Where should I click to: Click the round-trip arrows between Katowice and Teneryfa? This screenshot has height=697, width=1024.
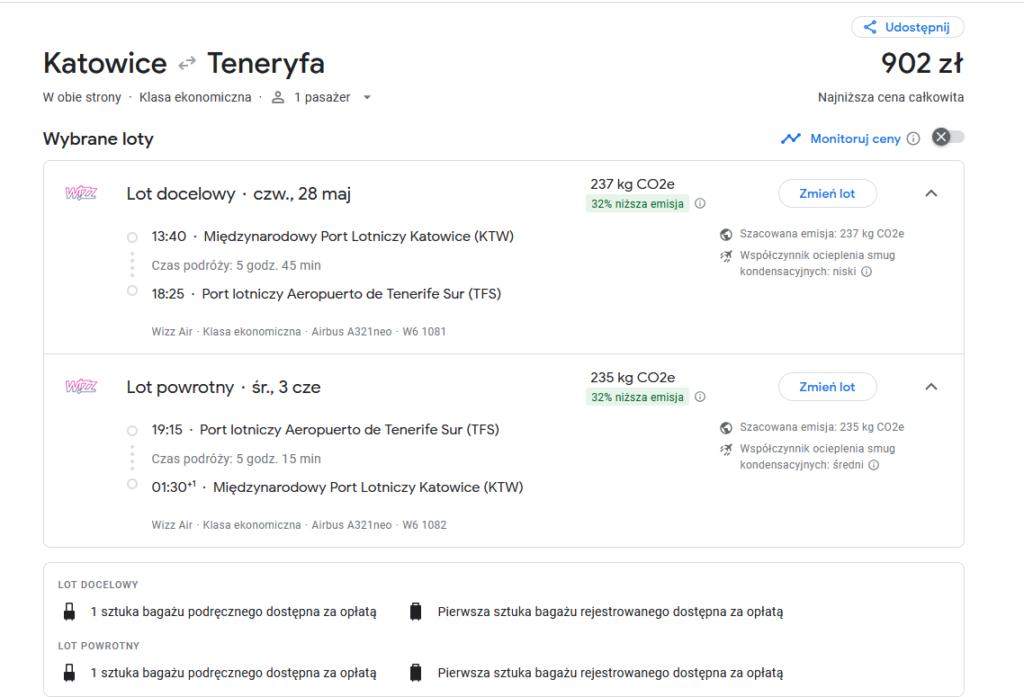[187, 64]
